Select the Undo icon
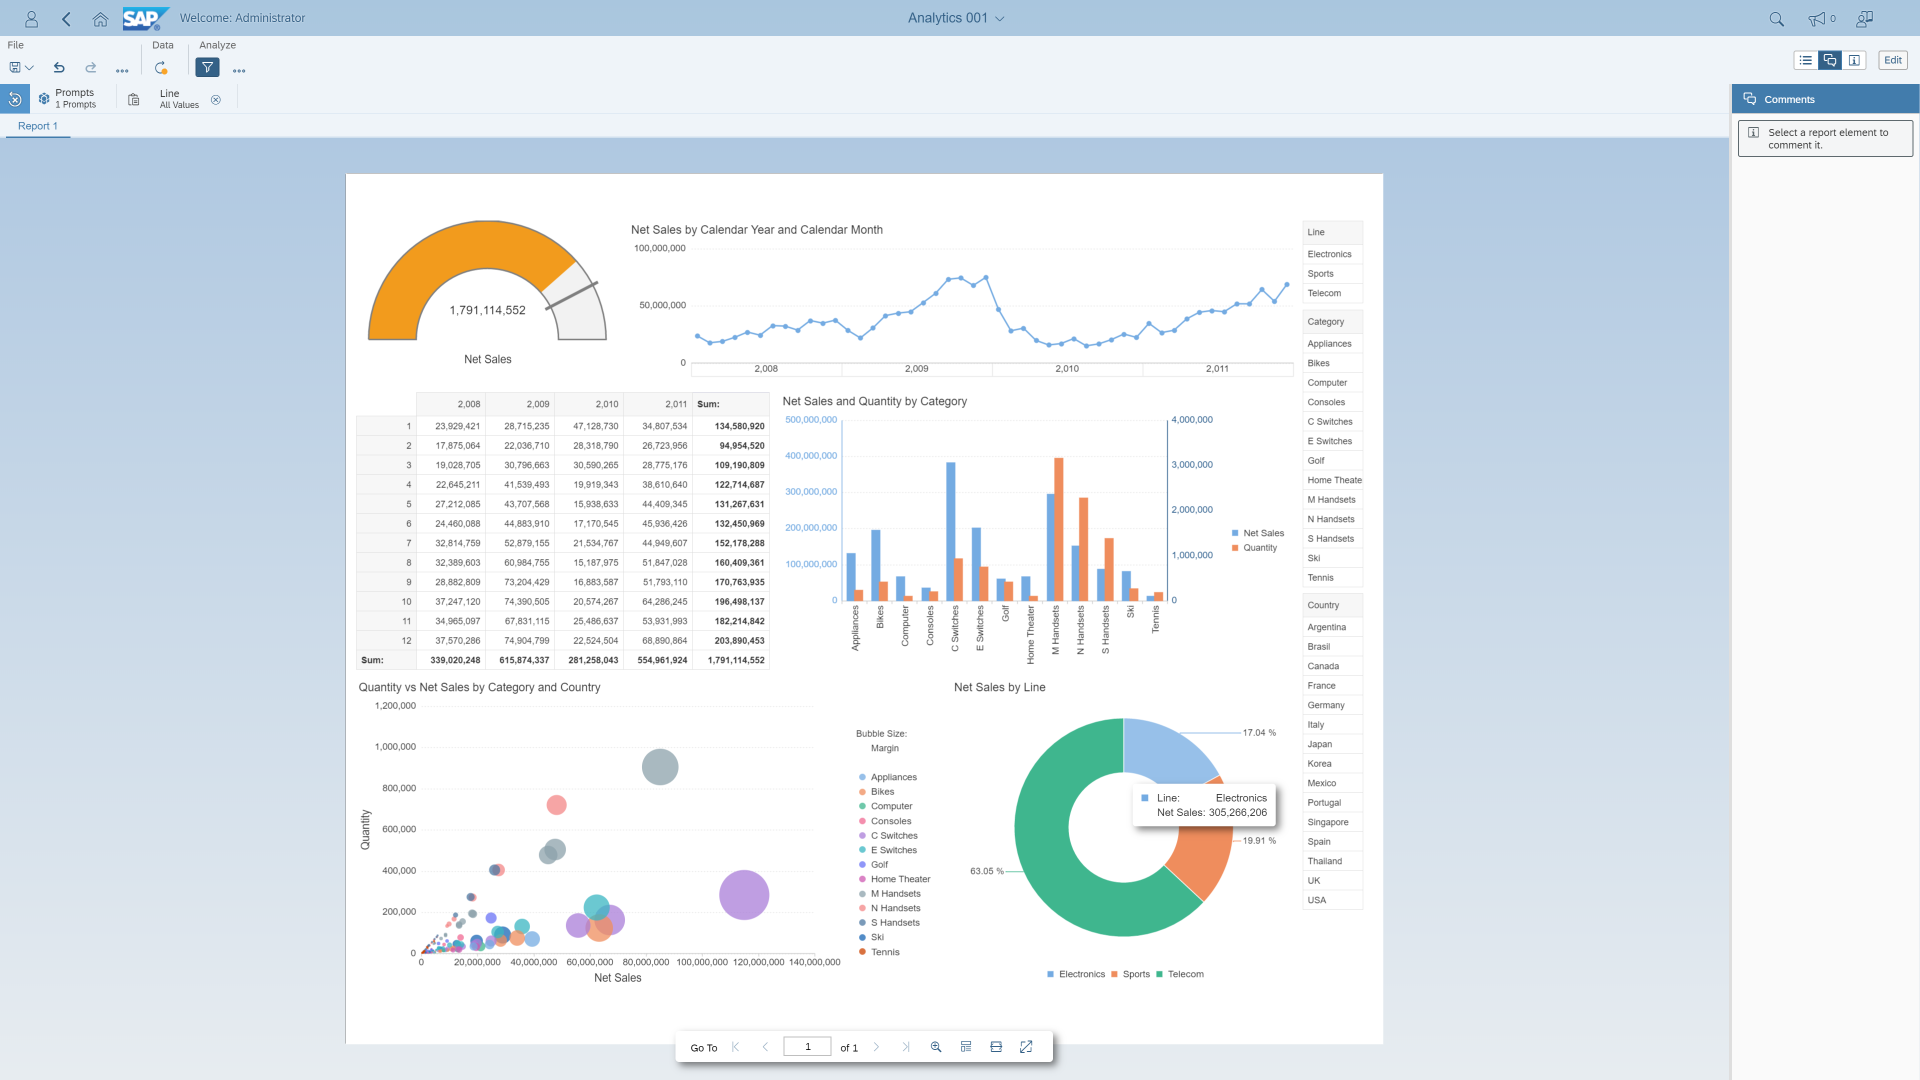This screenshot has height=1080, width=1920. pos(59,68)
